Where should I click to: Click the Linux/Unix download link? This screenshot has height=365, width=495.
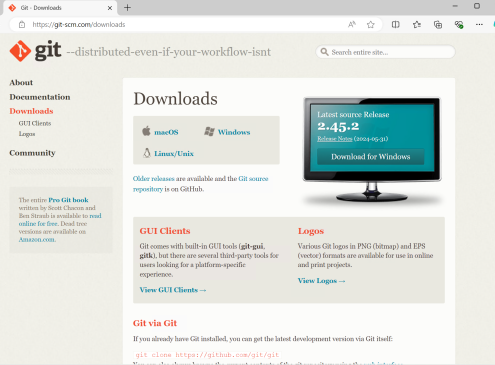tap(174, 153)
